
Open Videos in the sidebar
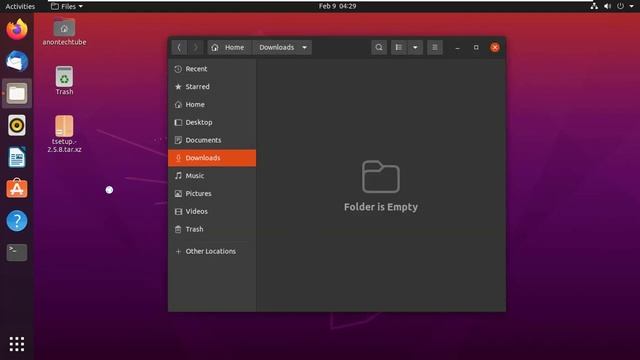[212, 211]
